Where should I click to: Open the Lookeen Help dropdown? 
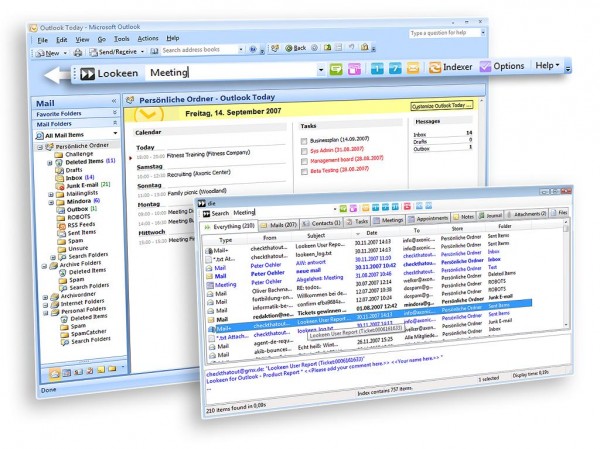pos(547,65)
